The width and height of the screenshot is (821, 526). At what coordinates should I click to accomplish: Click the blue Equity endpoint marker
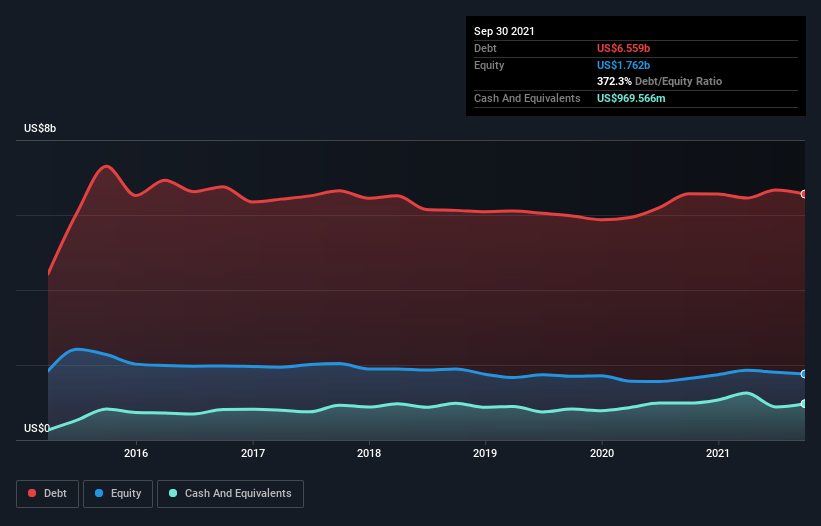coord(804,374)
